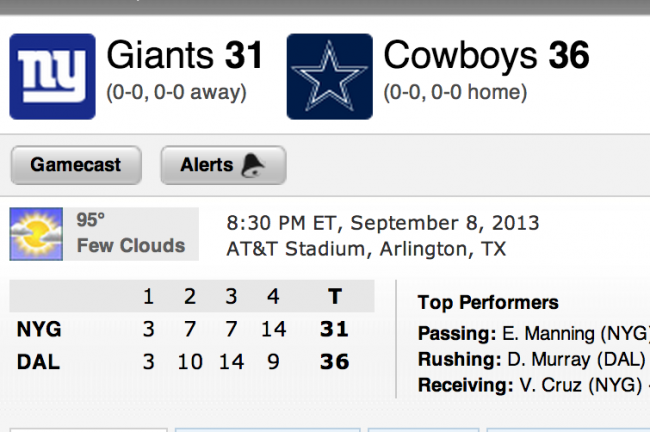Click the Cowboys final total 36
The width and height of the screenshot is (650, 432).
click(x=334, y=362)
